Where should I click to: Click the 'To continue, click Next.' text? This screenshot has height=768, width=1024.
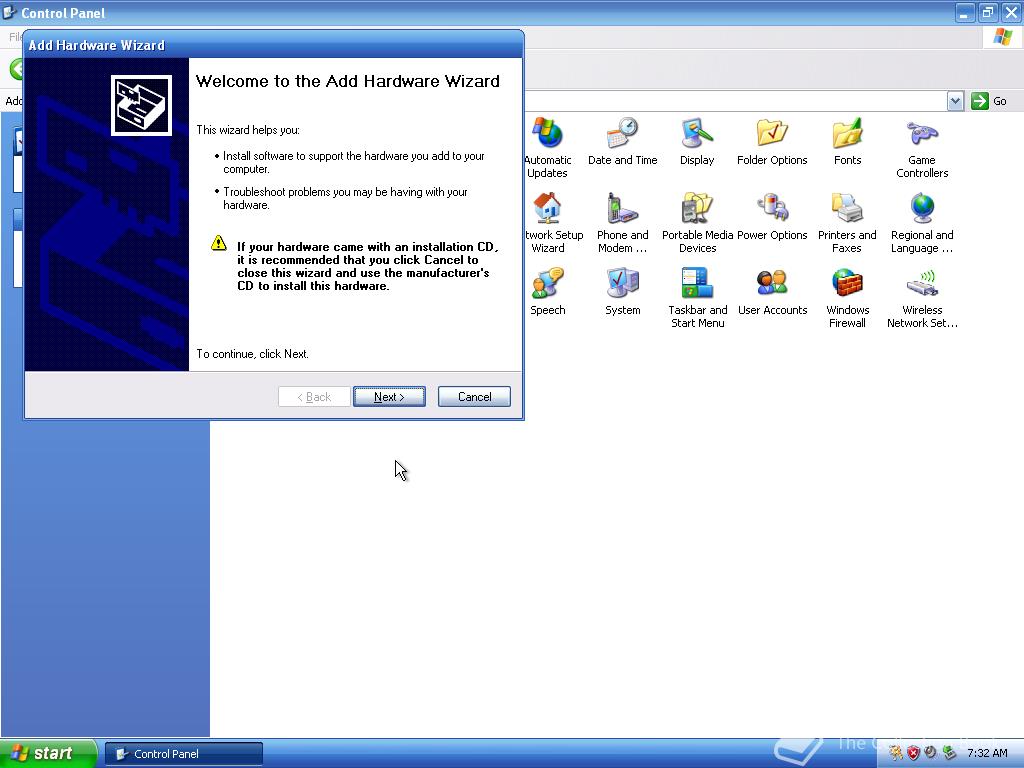coord(253,354)
